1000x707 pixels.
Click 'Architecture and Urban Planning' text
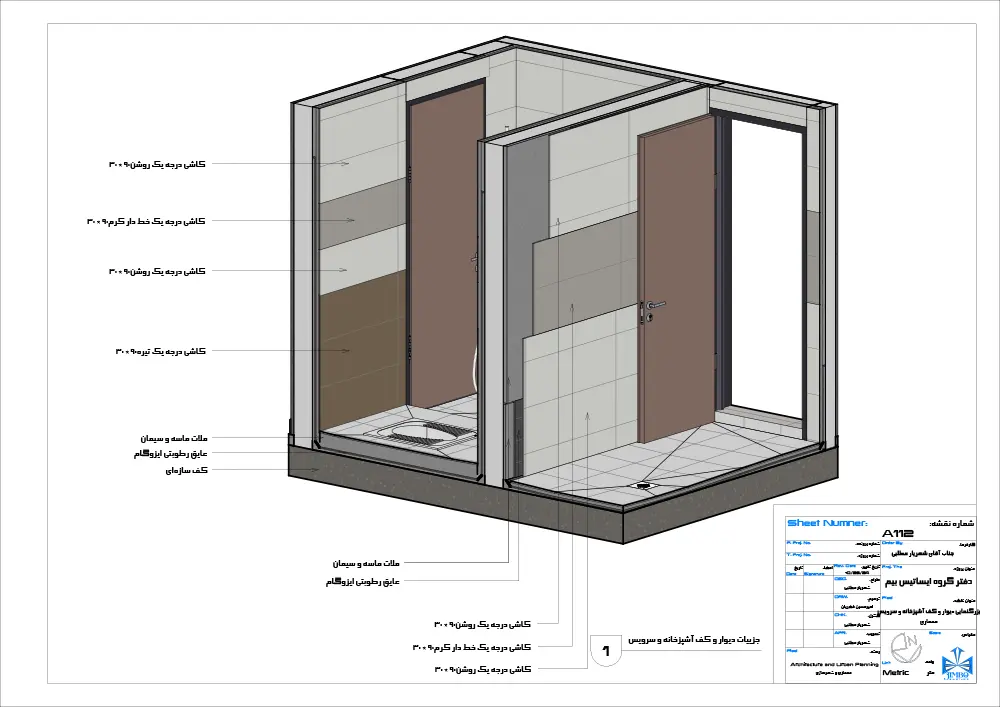(x=833, y=663)
